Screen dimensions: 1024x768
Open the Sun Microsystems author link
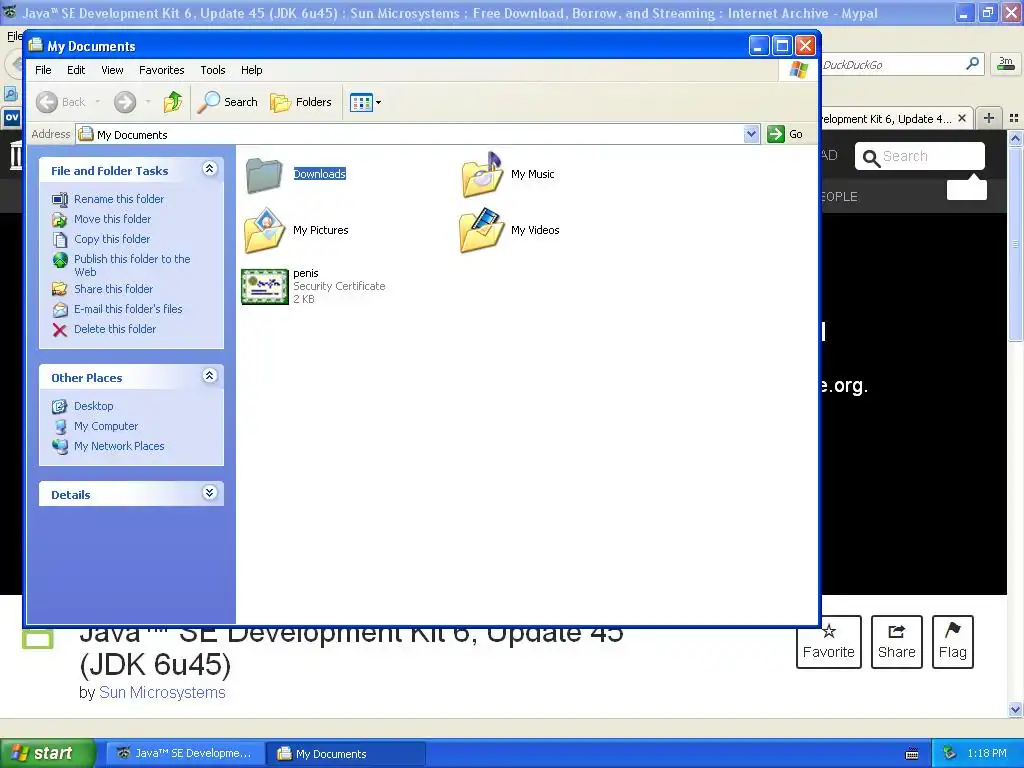pyautogui.click(x=162, y=692)
